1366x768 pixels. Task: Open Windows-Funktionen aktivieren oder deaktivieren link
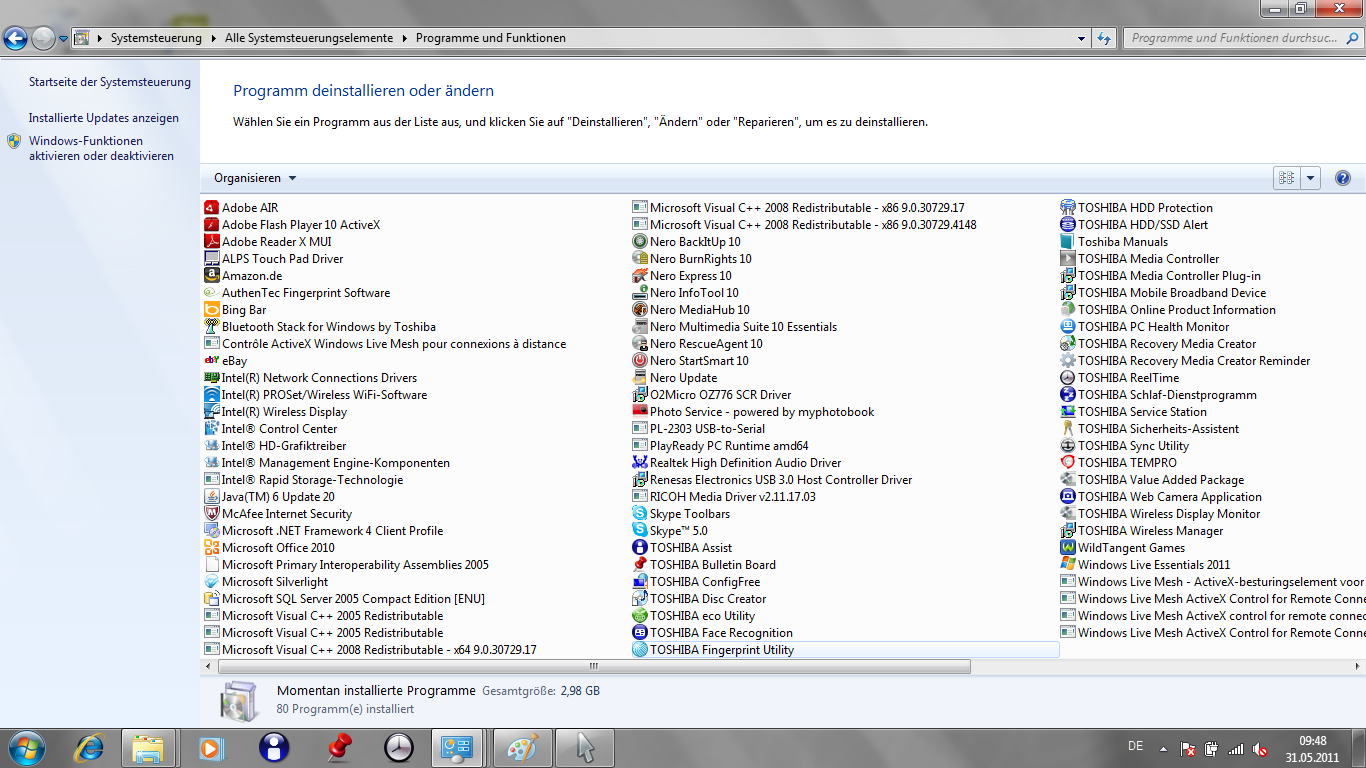click(x=101, y=148)
